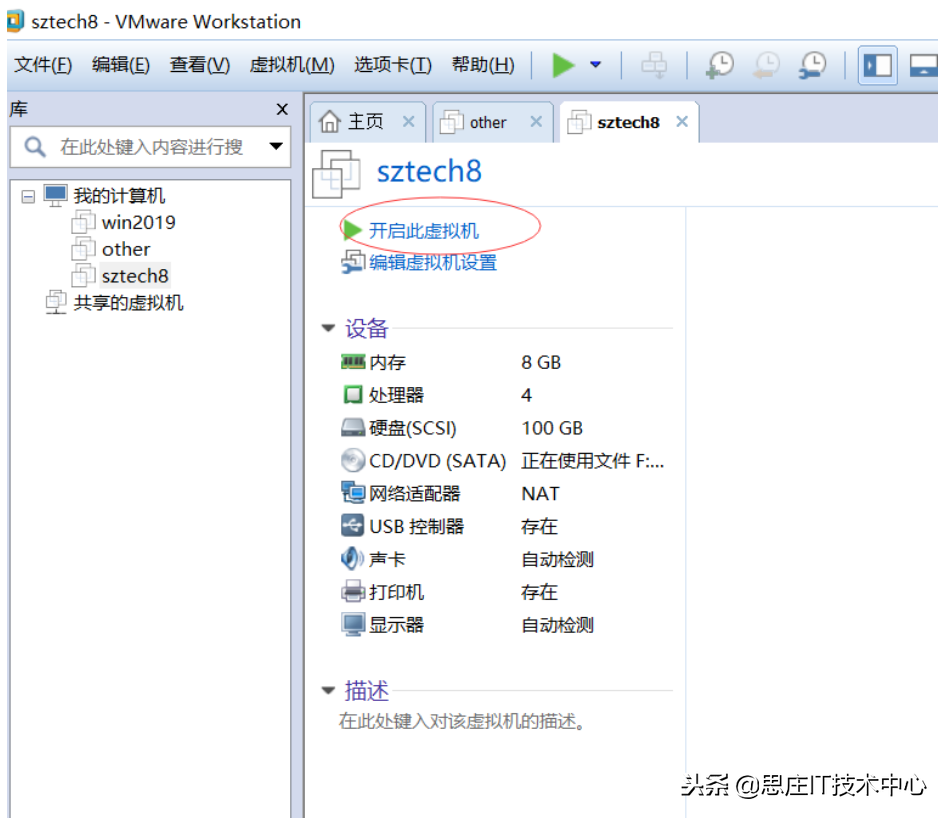Open sound settings via the 声卡 icon
This screenshot has width=948, height=818.
[x=354, y=558]
